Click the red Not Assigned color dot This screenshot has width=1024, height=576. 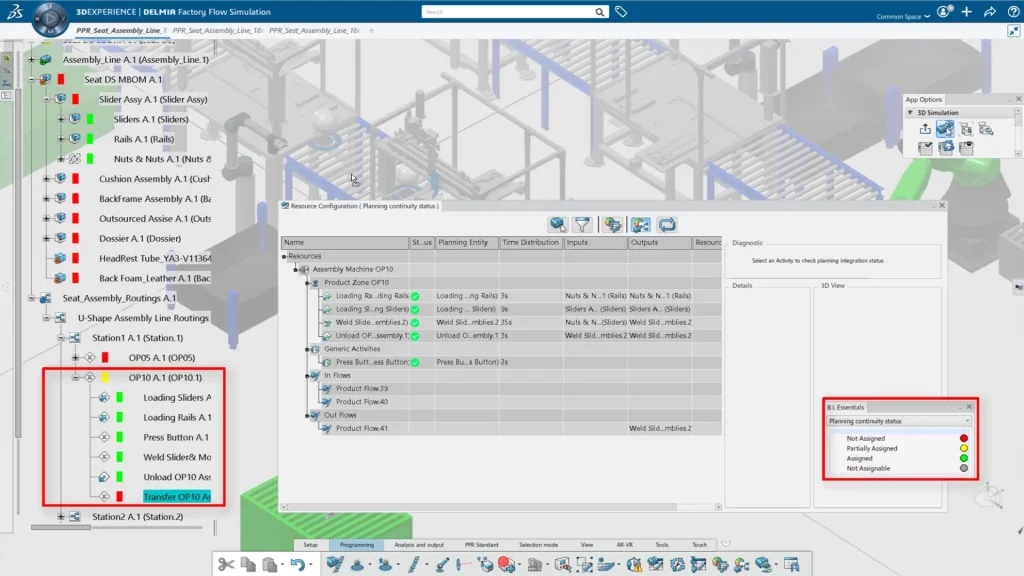963,438
